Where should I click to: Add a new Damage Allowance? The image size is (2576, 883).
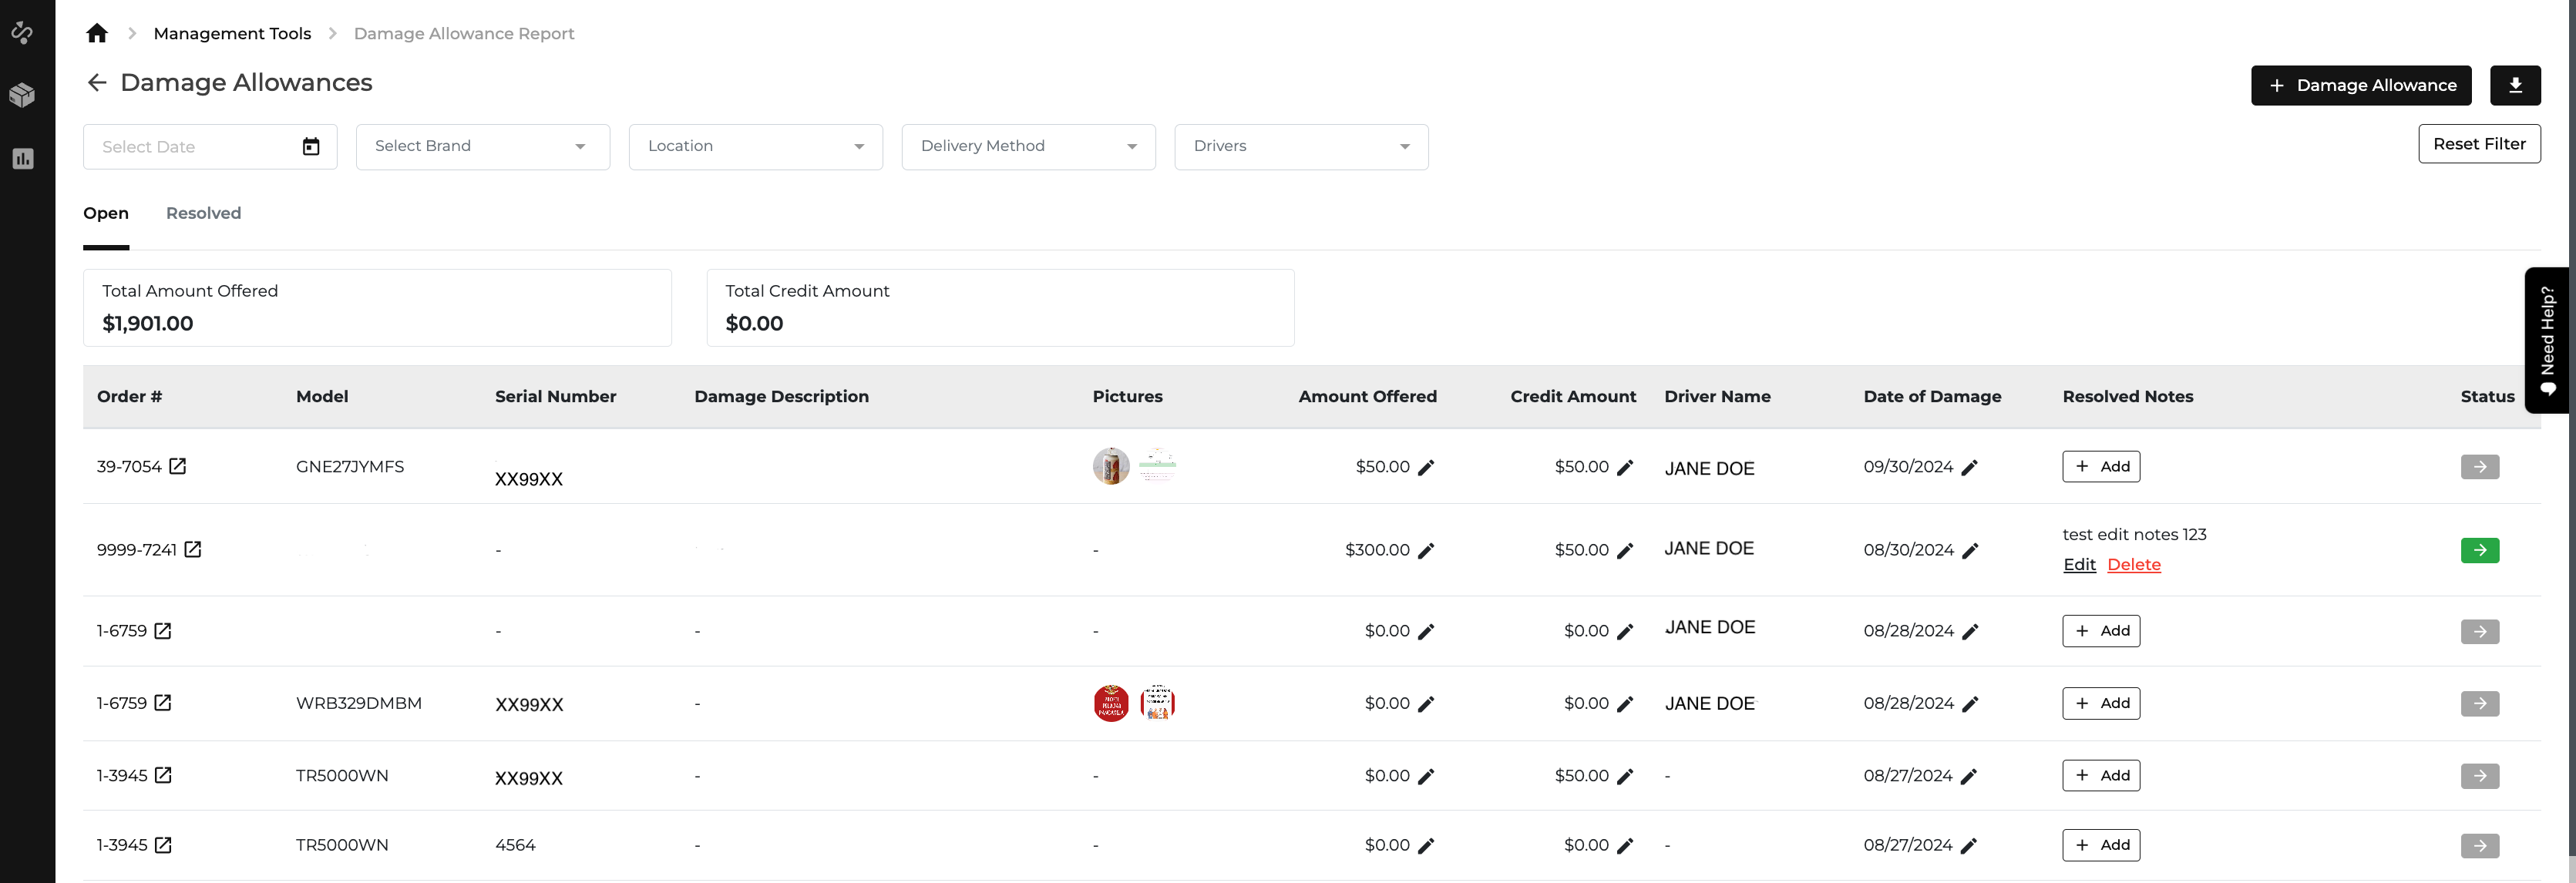tap(2360, 85)
